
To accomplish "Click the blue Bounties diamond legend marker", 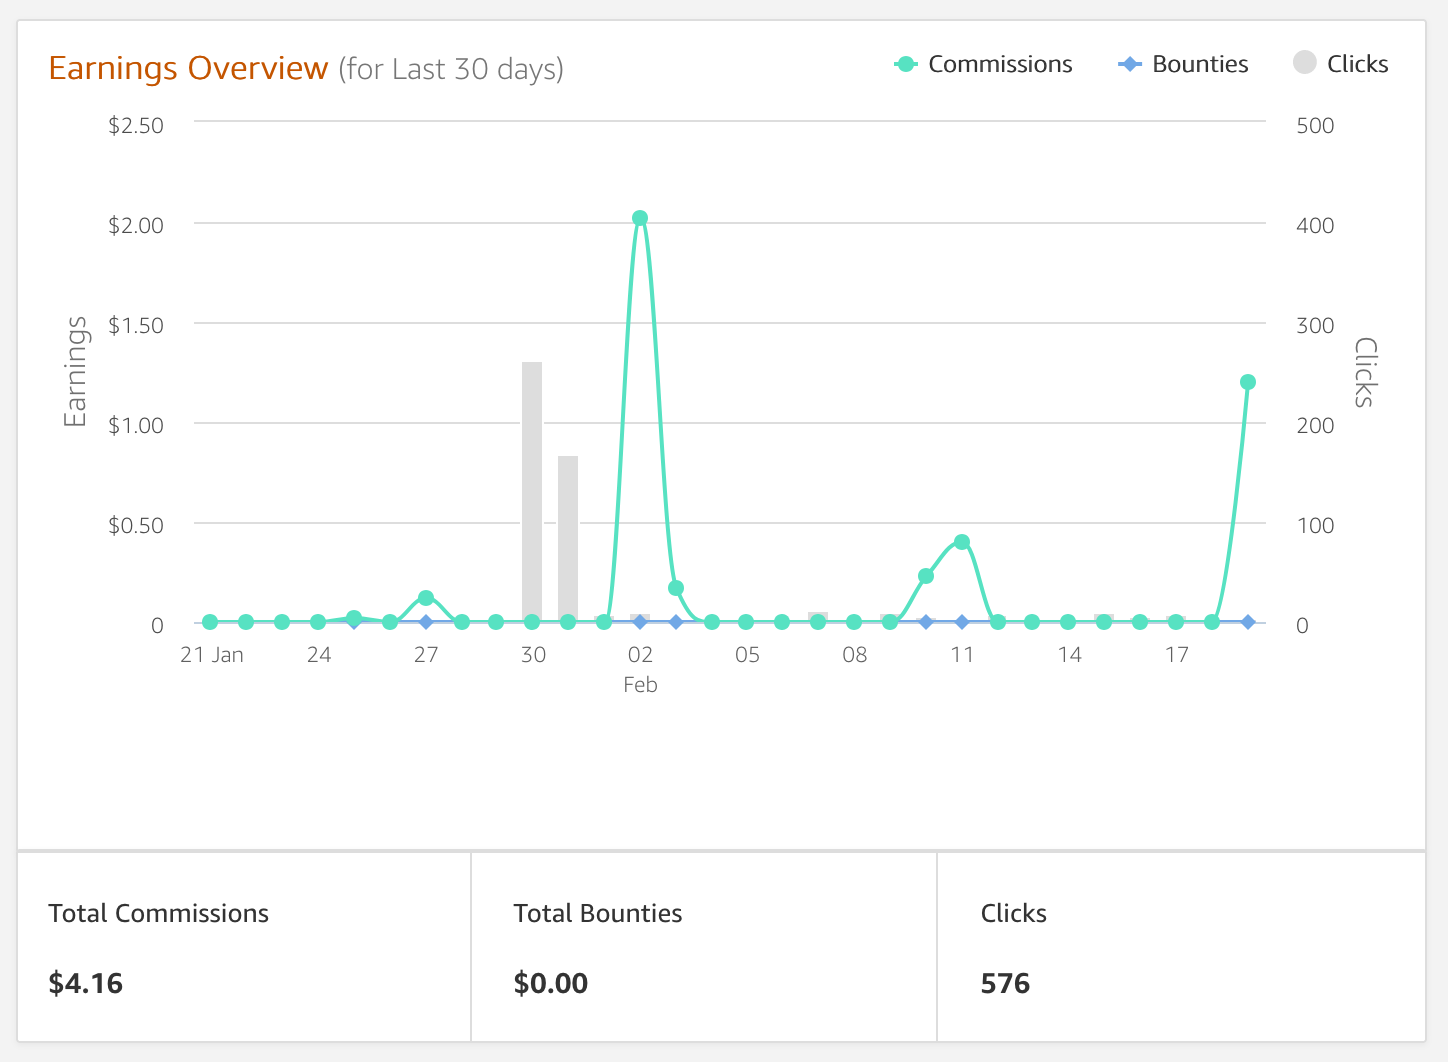I will [x=1130, y=64].
